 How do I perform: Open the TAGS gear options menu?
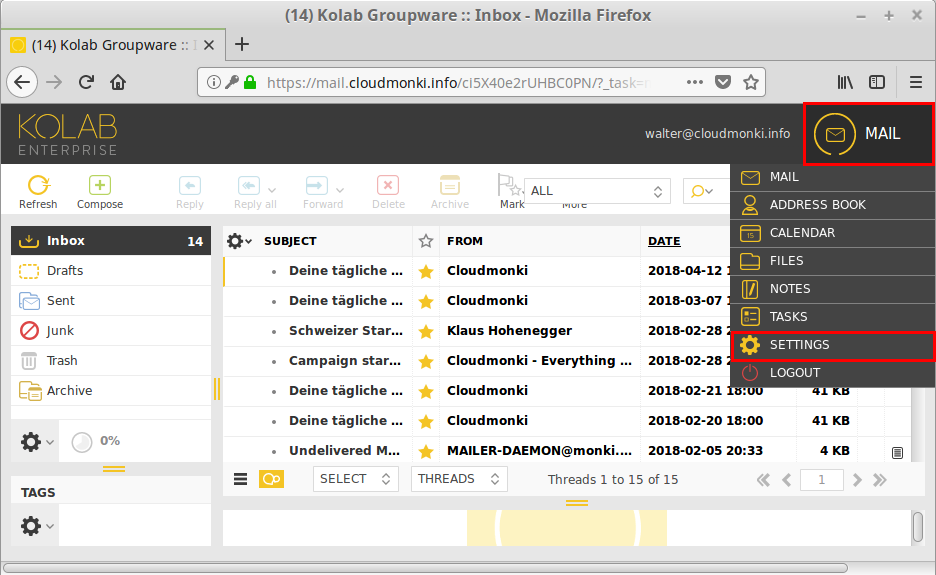[37, 526]
